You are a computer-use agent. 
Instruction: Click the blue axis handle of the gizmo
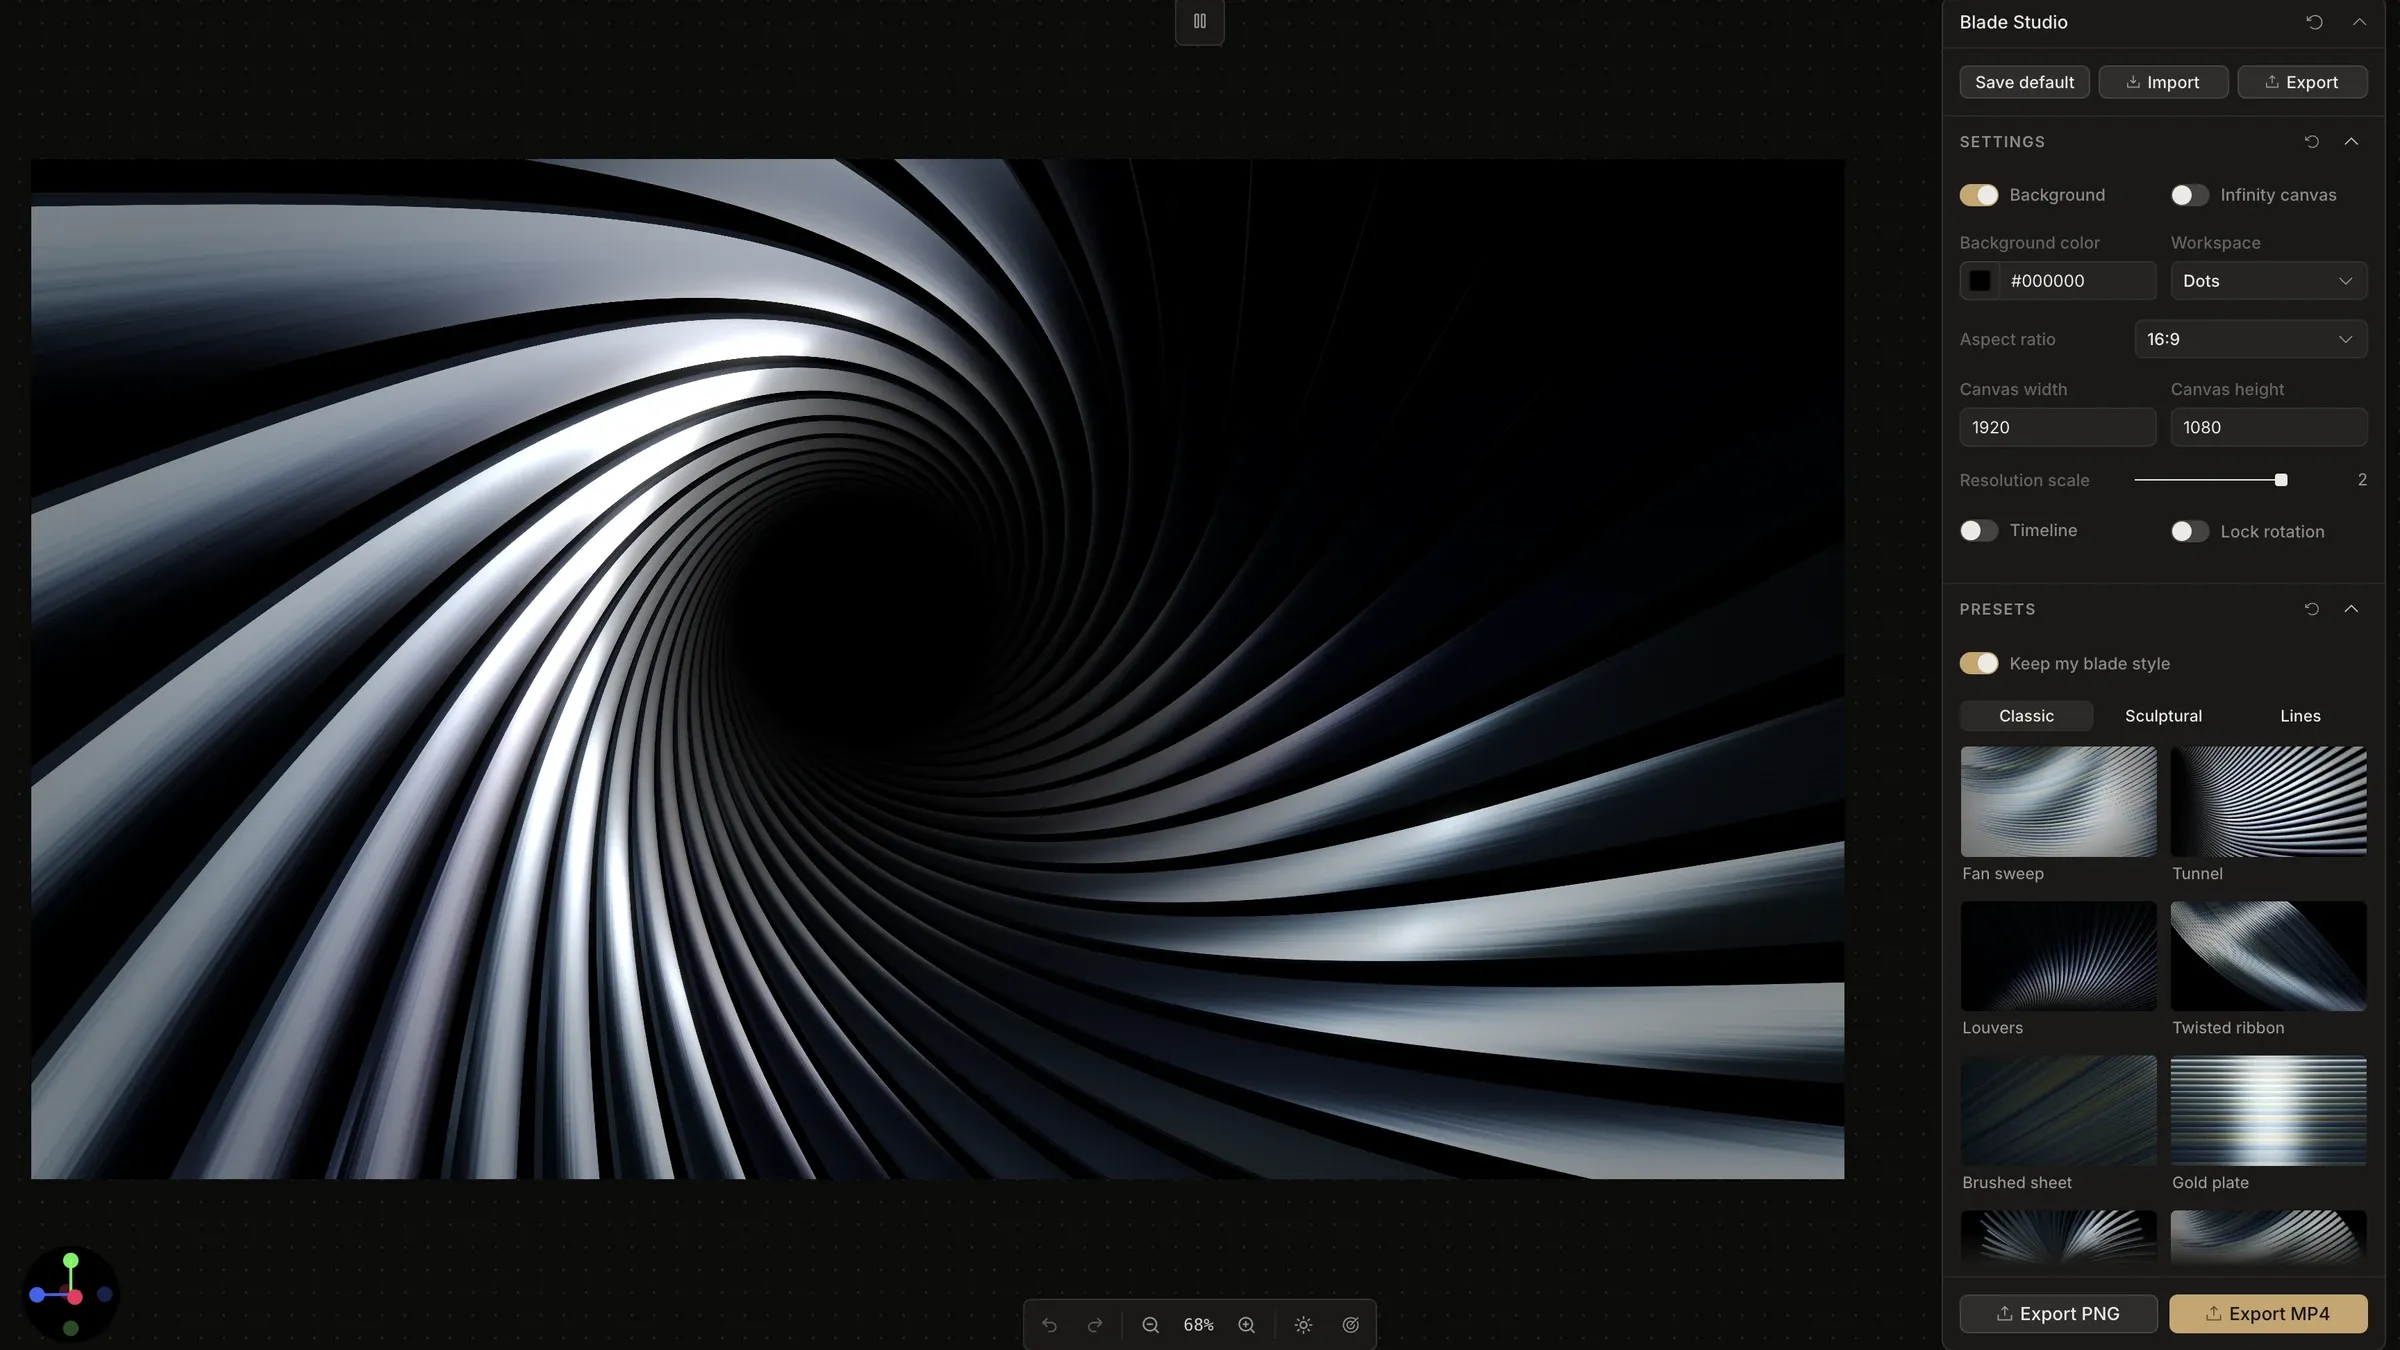[x=37, y=1295]
